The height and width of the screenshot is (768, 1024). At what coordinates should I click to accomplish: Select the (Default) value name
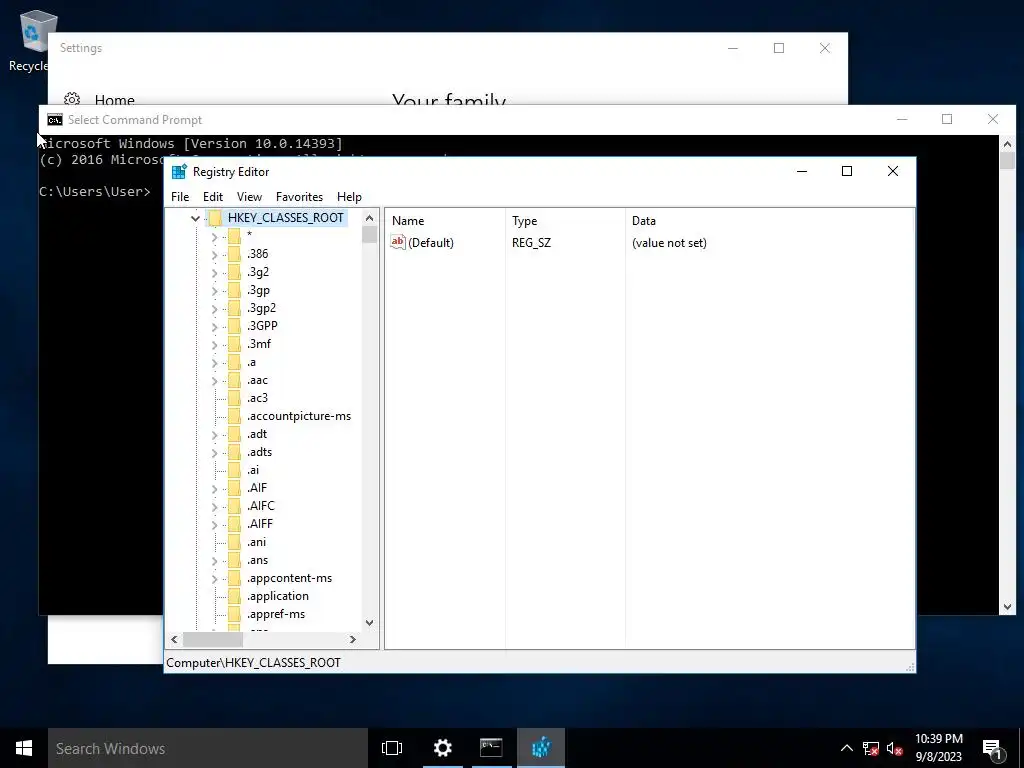[430, 243]
